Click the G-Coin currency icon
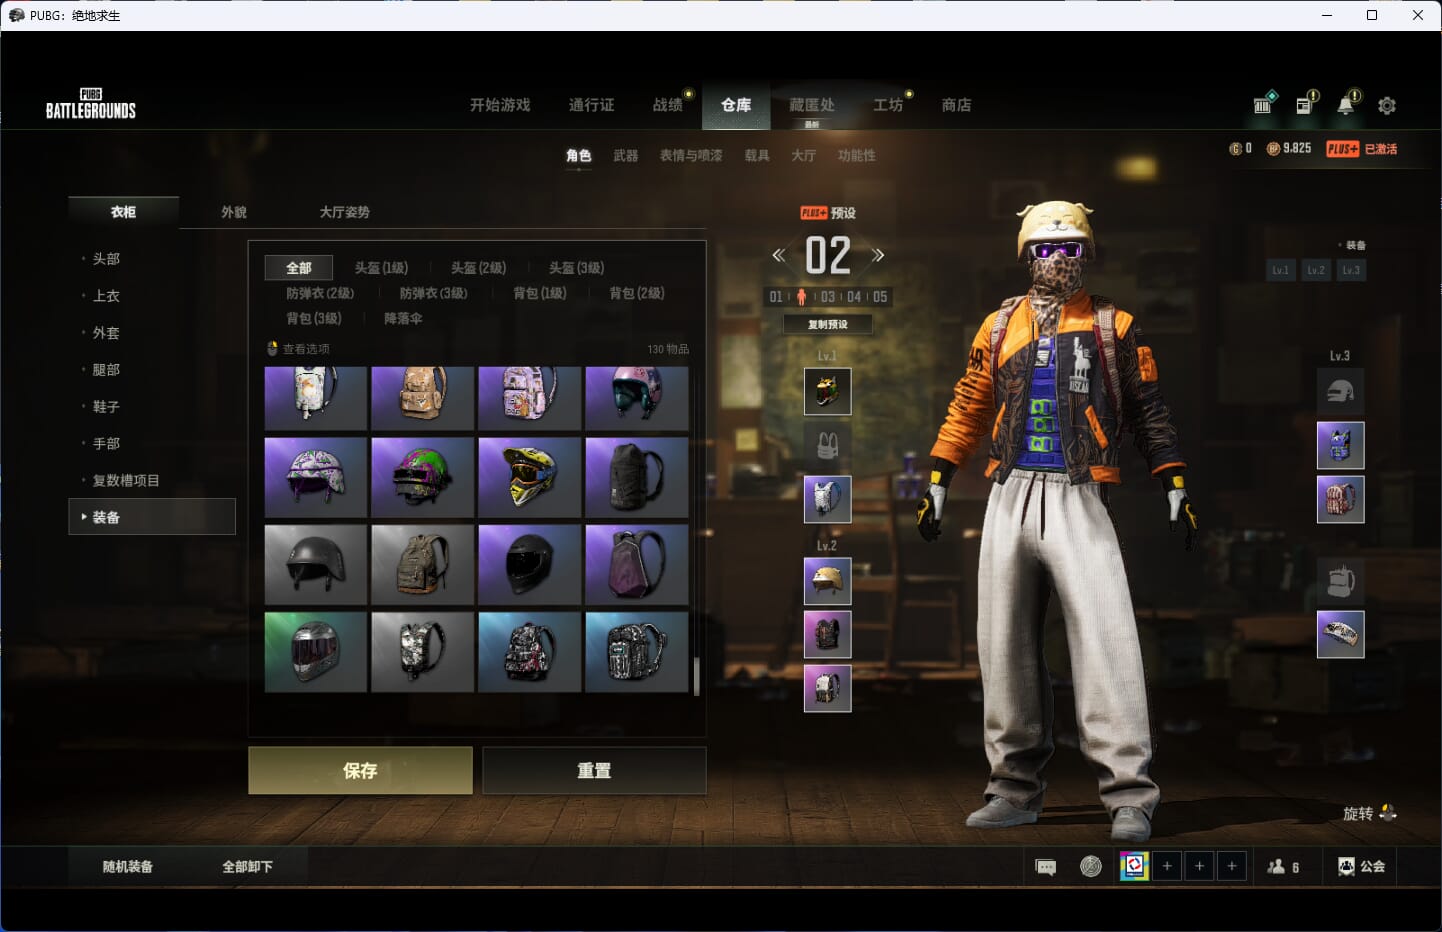This screenshot has height=932, width=1442. click(x=1236, y=149)
